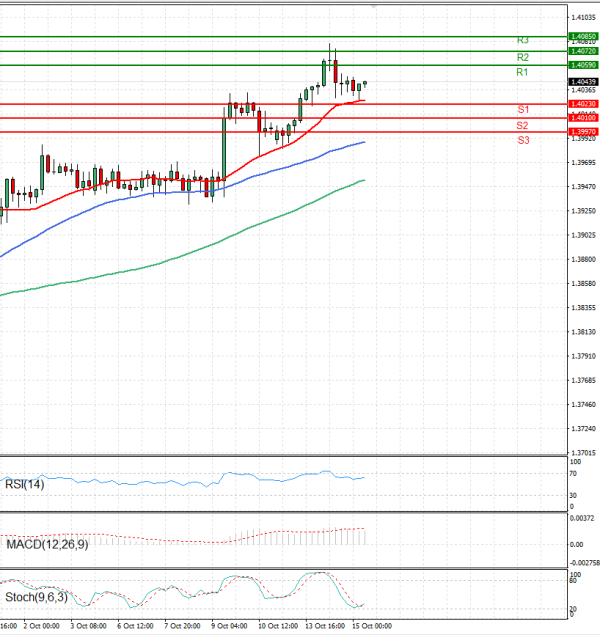The width and height of the screenshot is (600, 635).
Task: Click the Stoch(9,6,3) indicator label
Action: (x=36, y=598)
